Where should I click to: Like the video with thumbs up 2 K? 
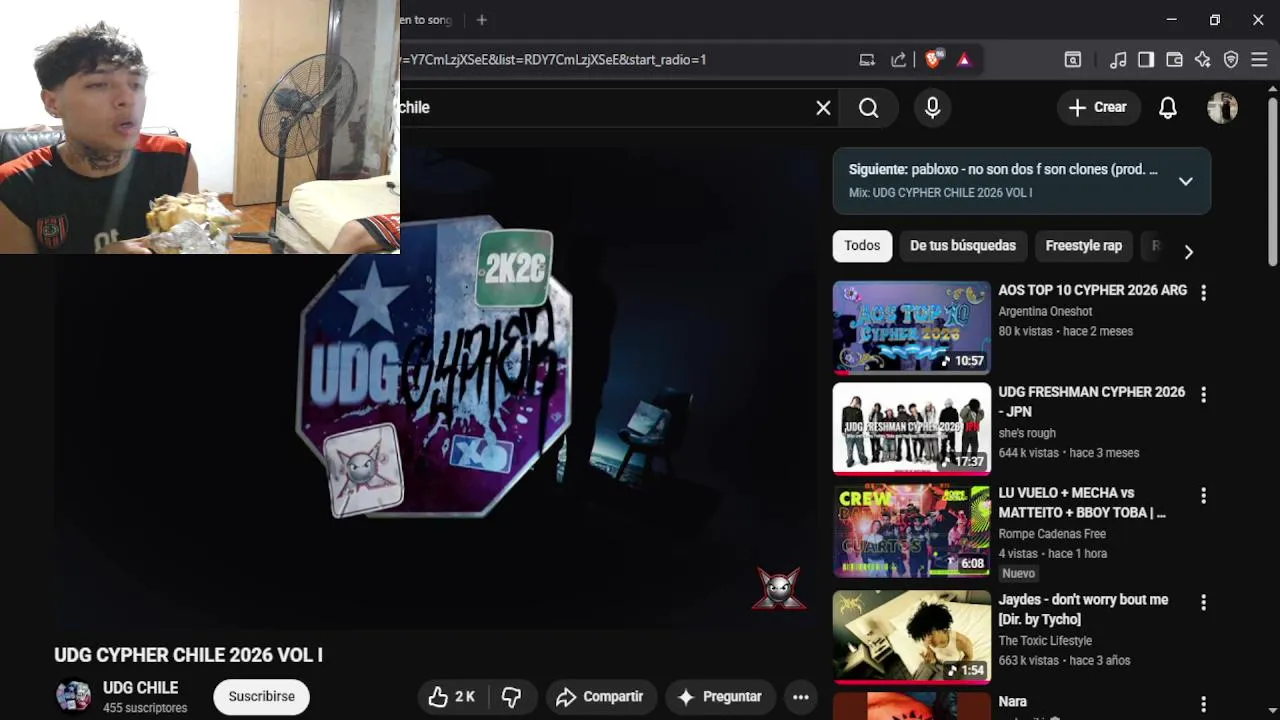point(451,697)
